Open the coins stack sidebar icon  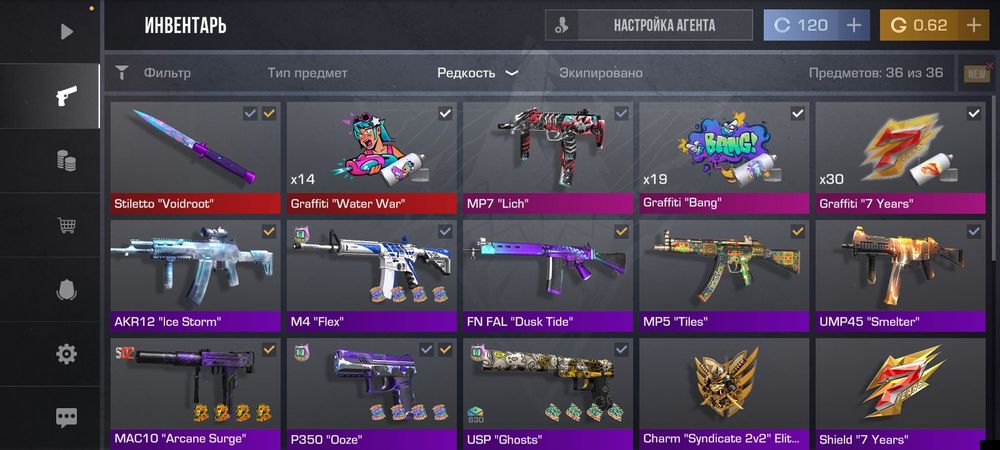point(66,161)
